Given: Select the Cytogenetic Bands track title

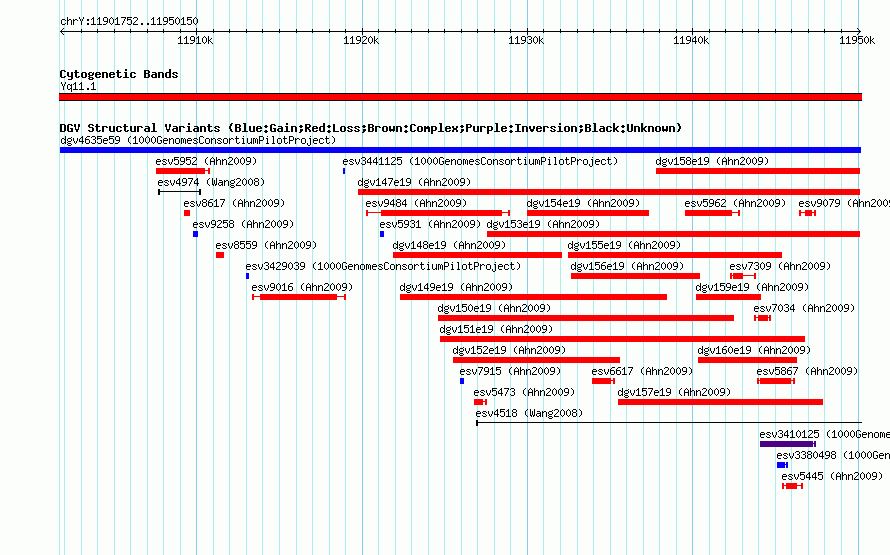Looking at the screenshot, I should pyautogui.click(x=119, y=74).
